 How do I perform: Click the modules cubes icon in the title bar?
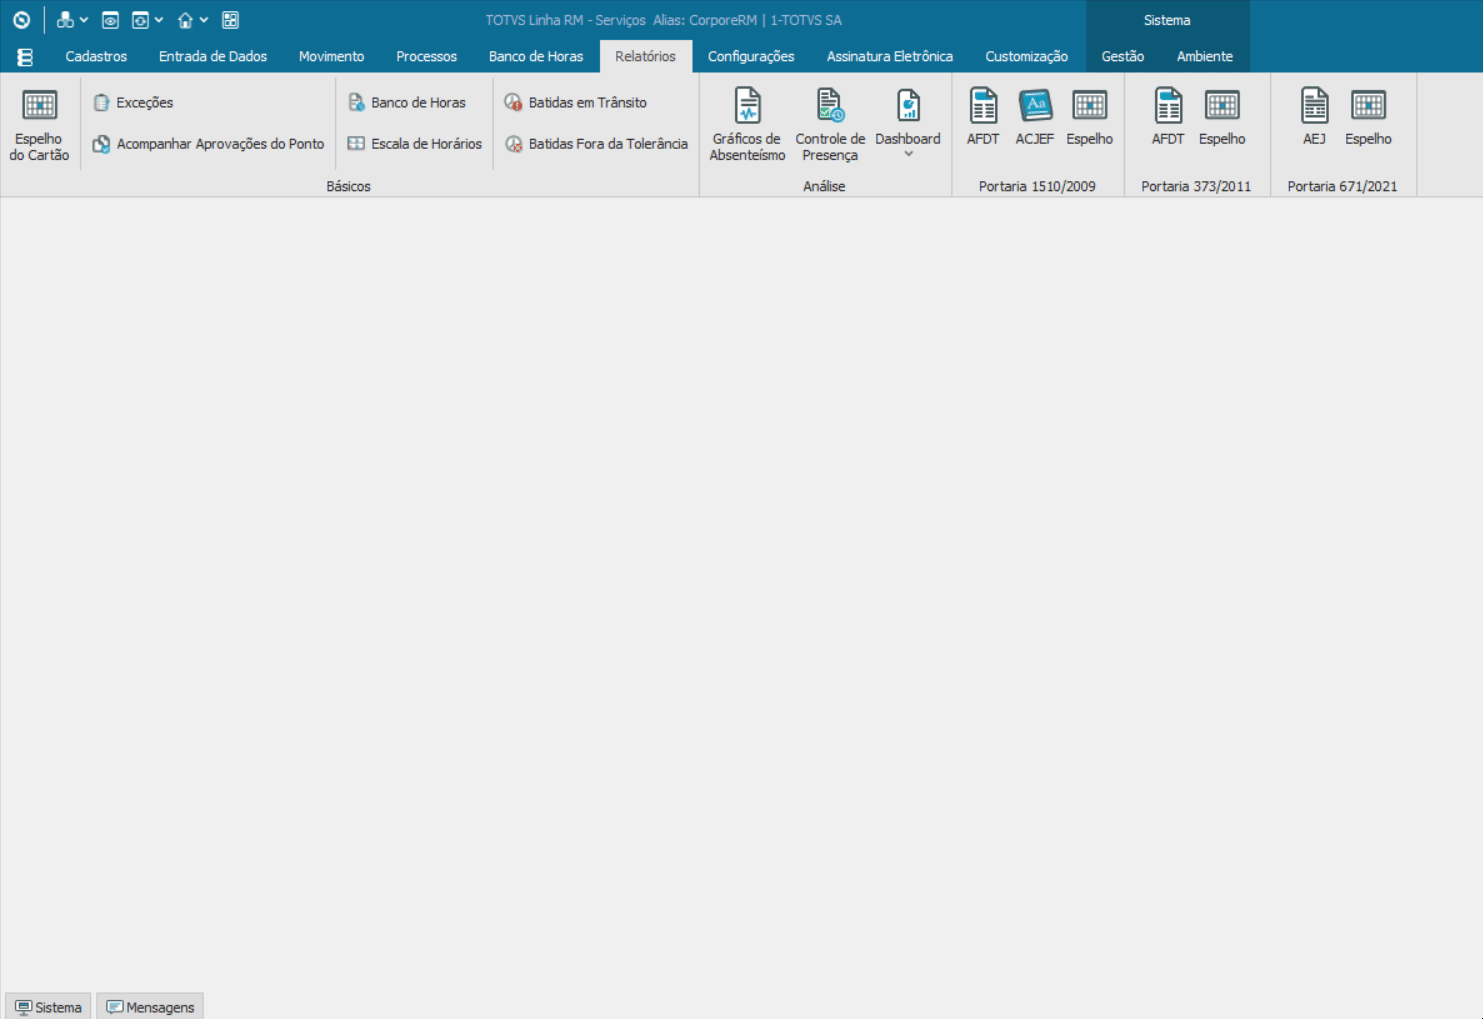tap(65, 20)
